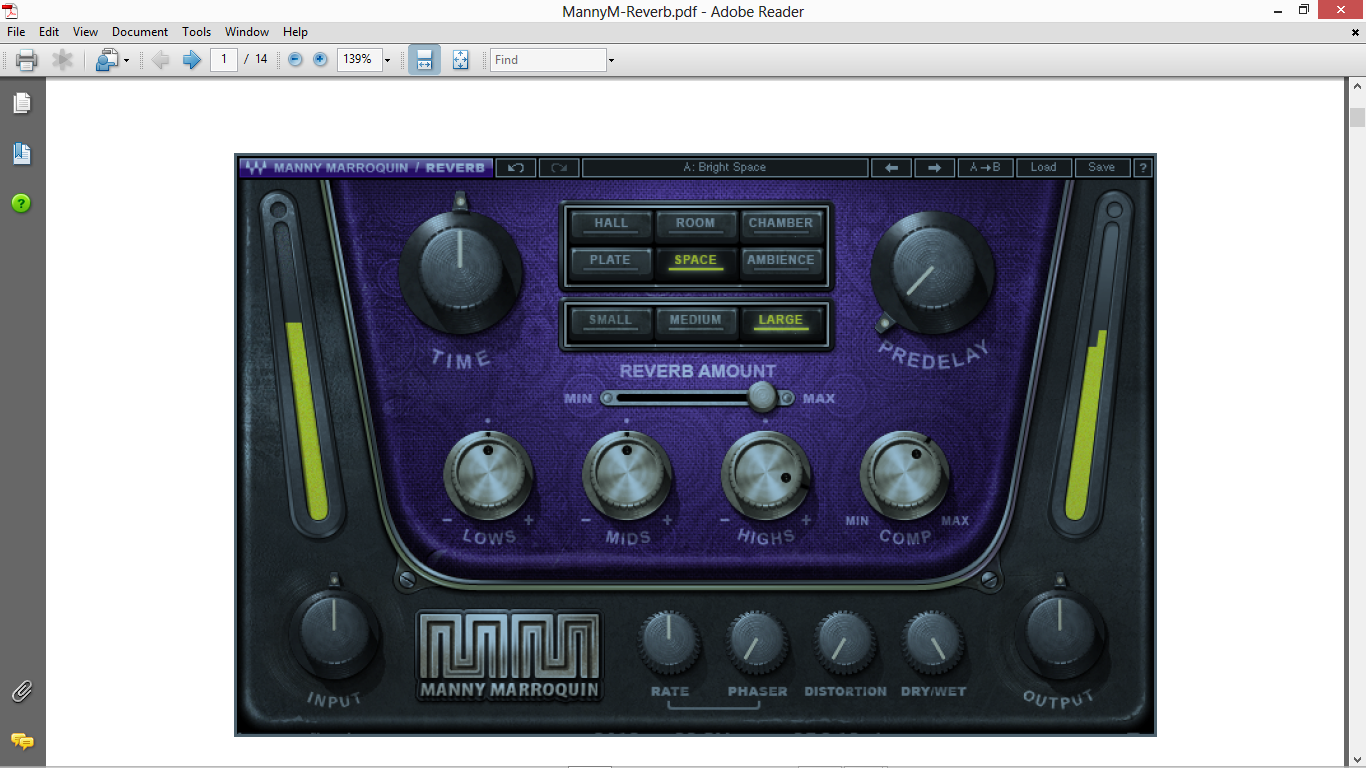Click the Adobe PDF icon in title bar

point(12,11)
